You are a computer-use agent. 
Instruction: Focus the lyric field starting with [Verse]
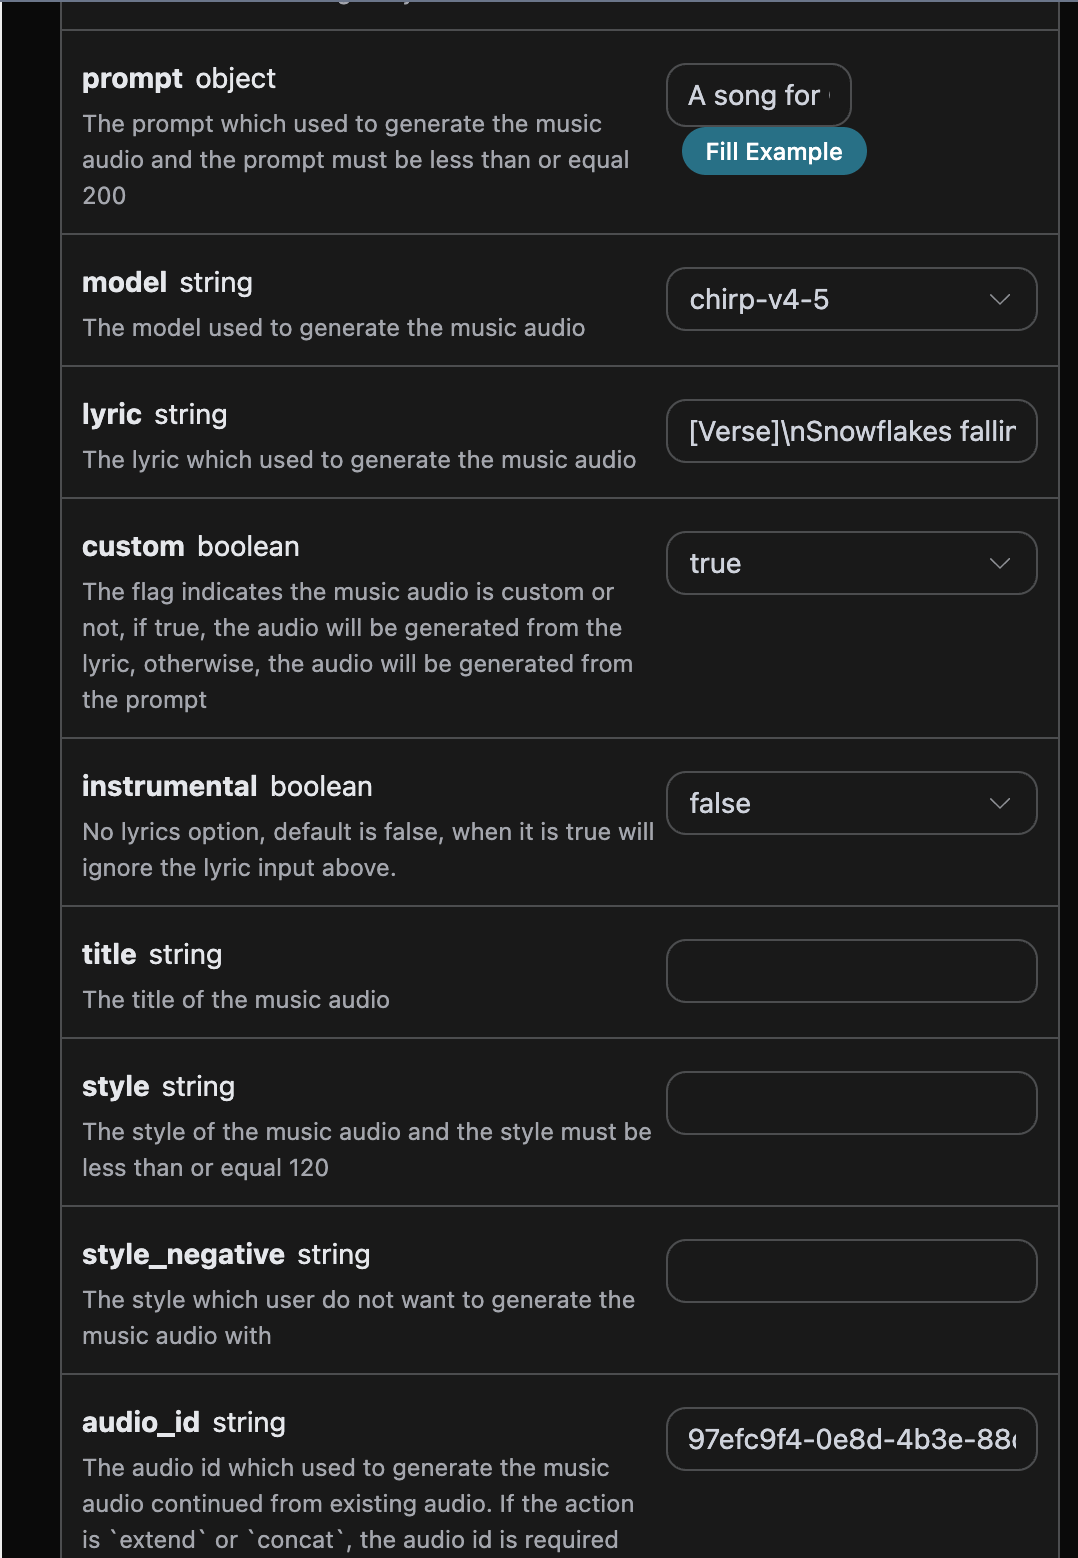pos(851,431)
